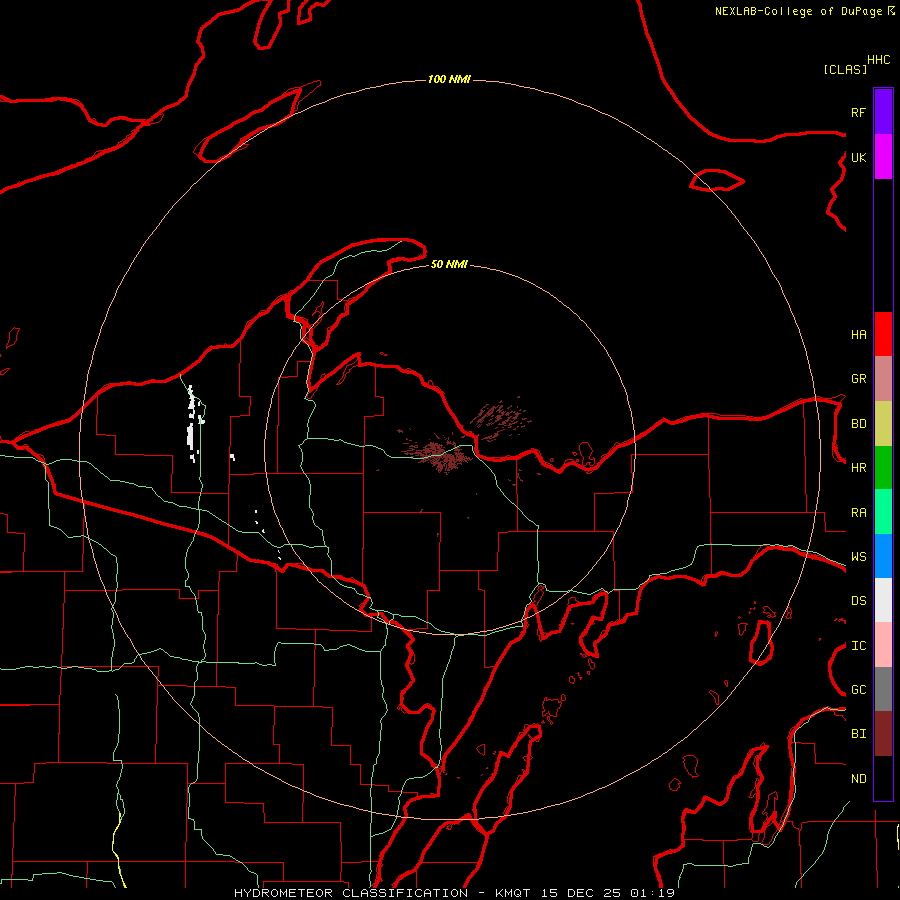The width and height of the screenshot is (900, 900).
Task: Click the 'RA' legend label
Action: 858,513
